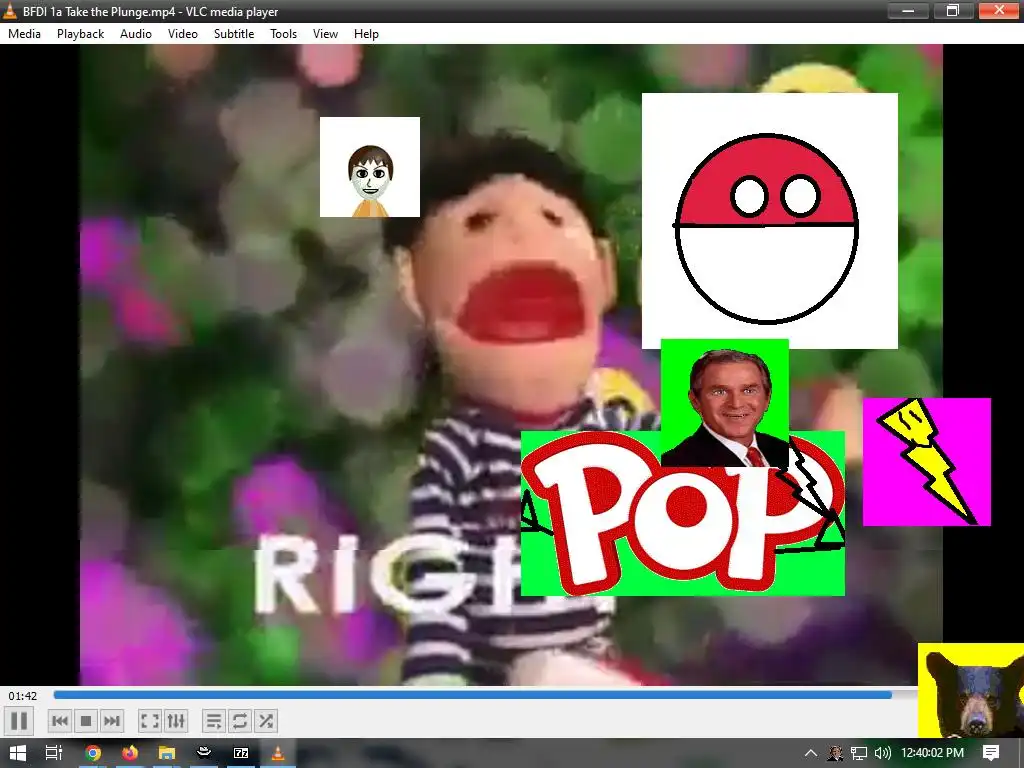Toggle loop repeat mode
Viewport: 1024px width, 768px height.
(240, 721)
